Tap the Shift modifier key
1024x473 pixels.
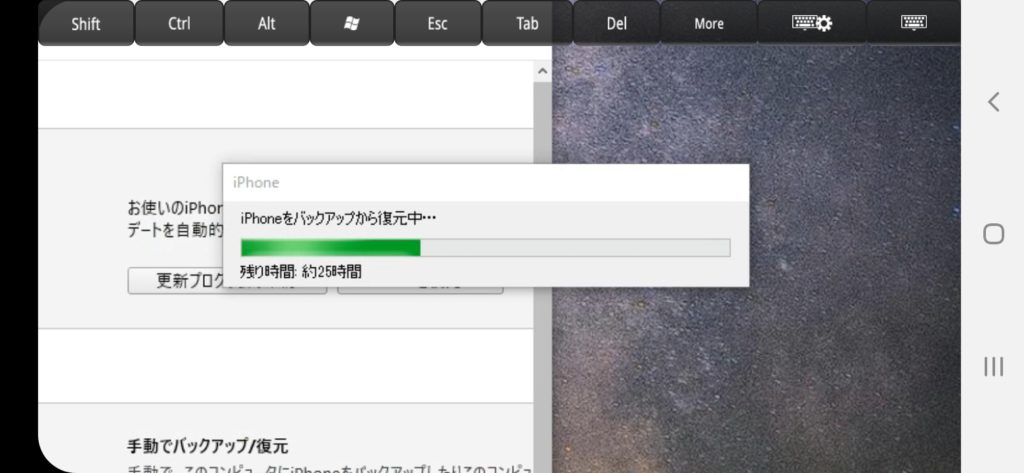tap(86, 24)
